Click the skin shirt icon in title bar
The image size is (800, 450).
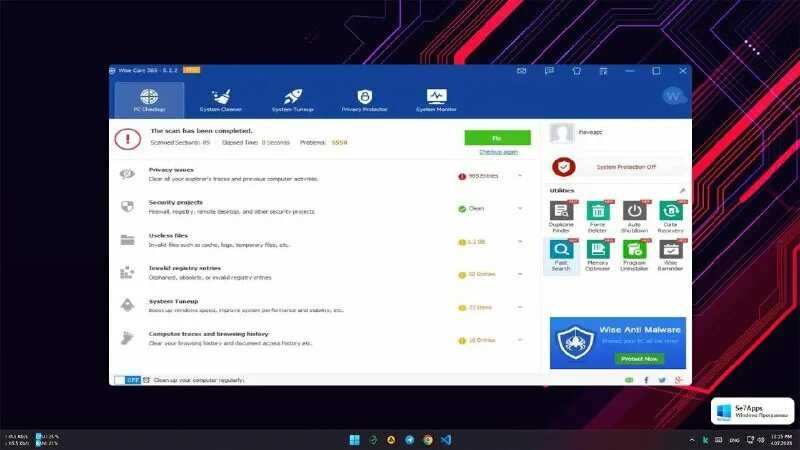pyautogui.click(x=577, y=71)
